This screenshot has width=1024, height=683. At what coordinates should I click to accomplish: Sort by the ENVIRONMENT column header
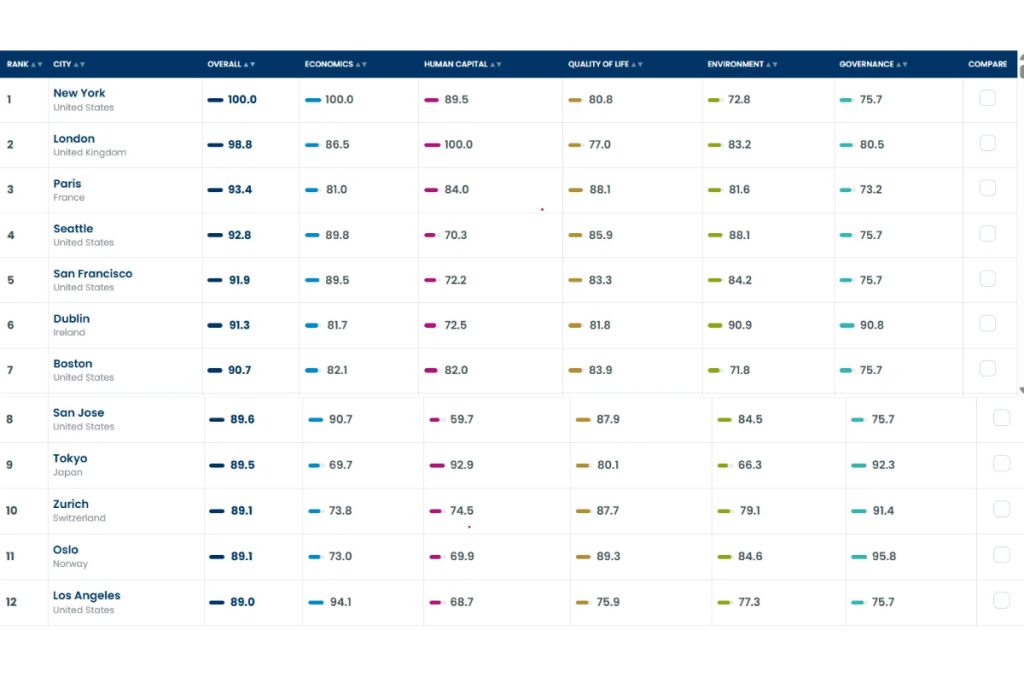(742, 64)
